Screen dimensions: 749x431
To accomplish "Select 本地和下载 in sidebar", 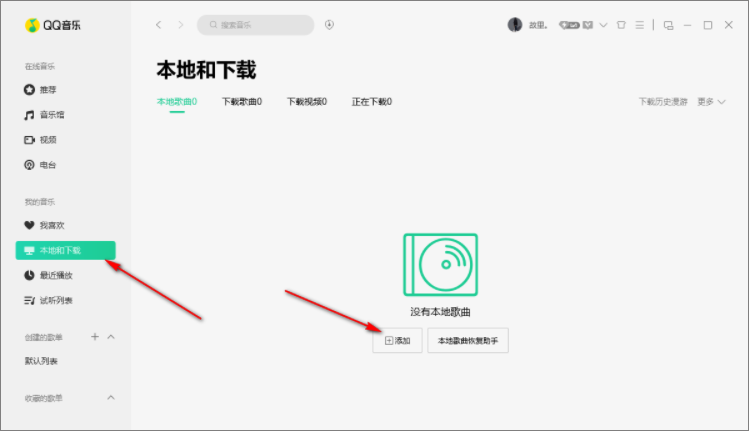I will (x=65, y=250).
